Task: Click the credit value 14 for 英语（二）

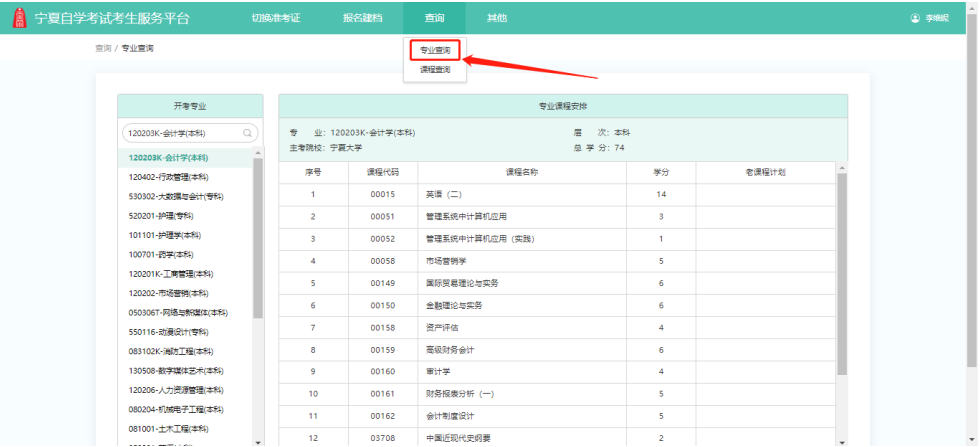Action: tap(661, 194)
